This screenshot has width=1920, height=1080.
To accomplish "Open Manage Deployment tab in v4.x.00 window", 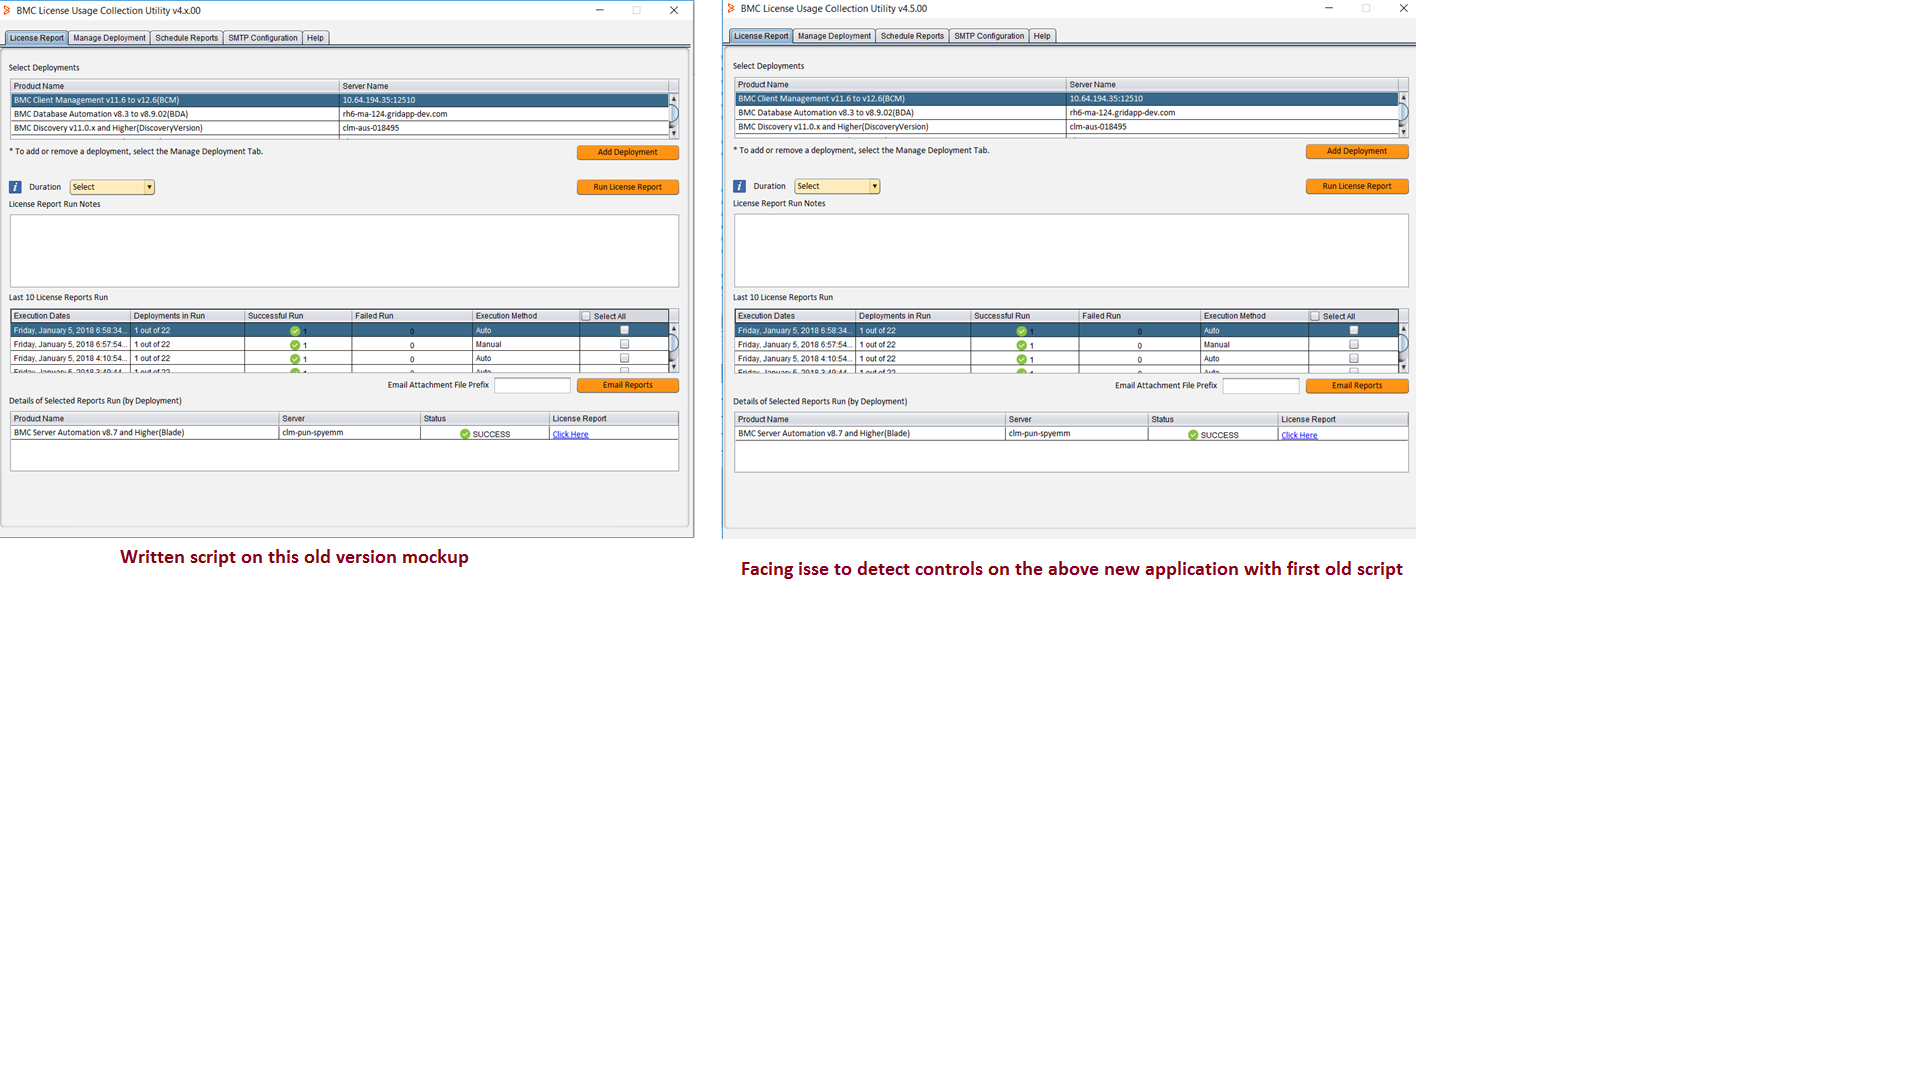I will point(109,38).
